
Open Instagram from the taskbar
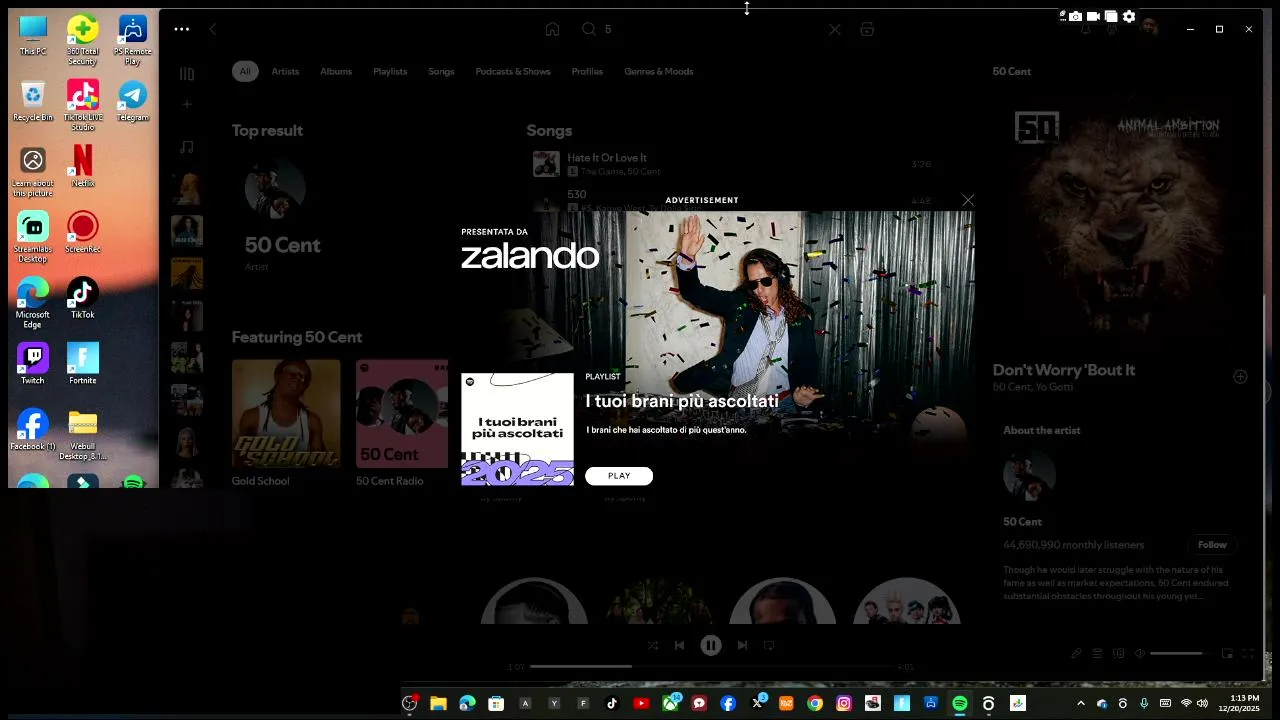point(844,704)
